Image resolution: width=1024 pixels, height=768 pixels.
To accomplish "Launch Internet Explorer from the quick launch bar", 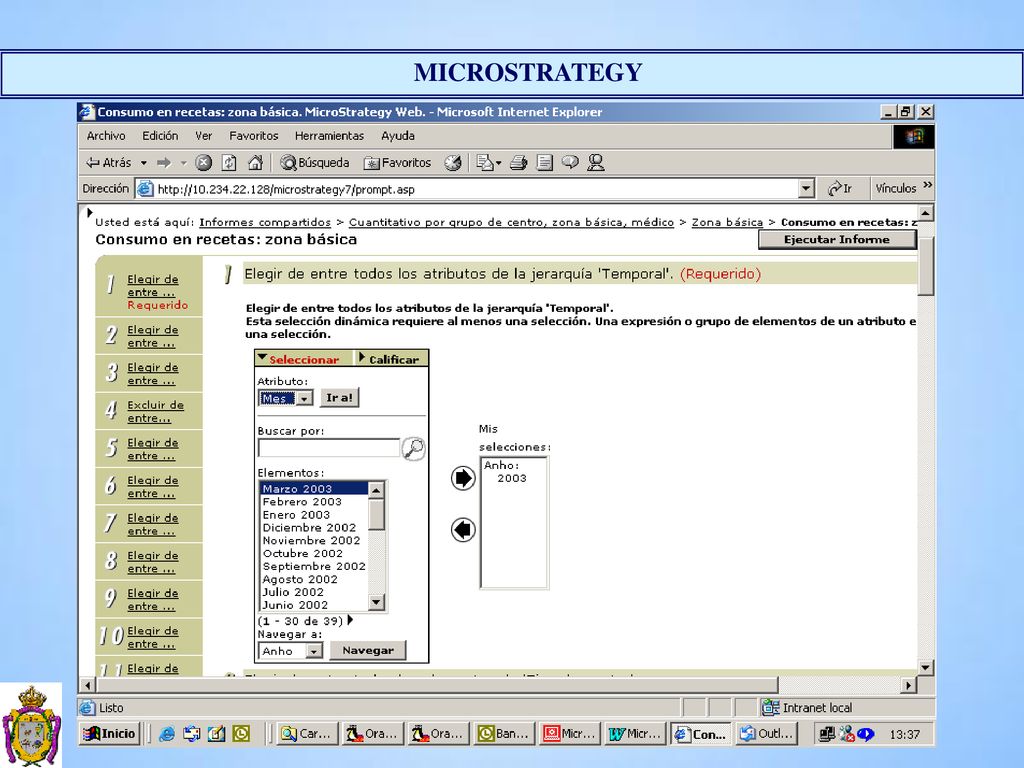I will tap(167, 734).
